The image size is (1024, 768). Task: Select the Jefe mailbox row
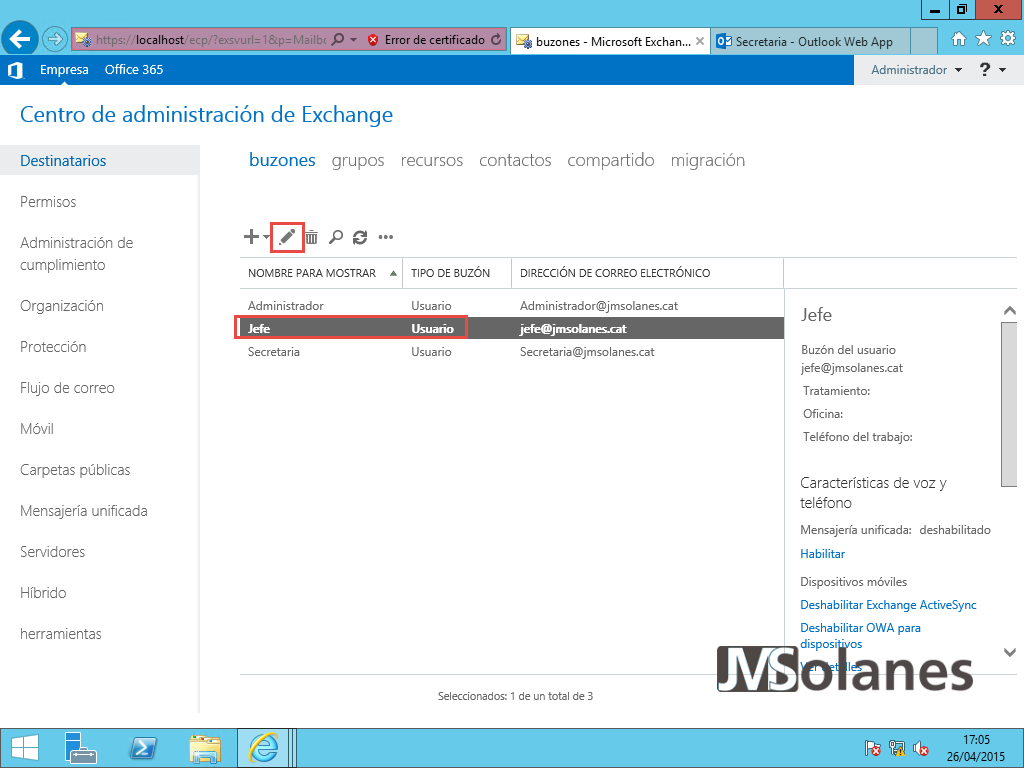[512, 328]
